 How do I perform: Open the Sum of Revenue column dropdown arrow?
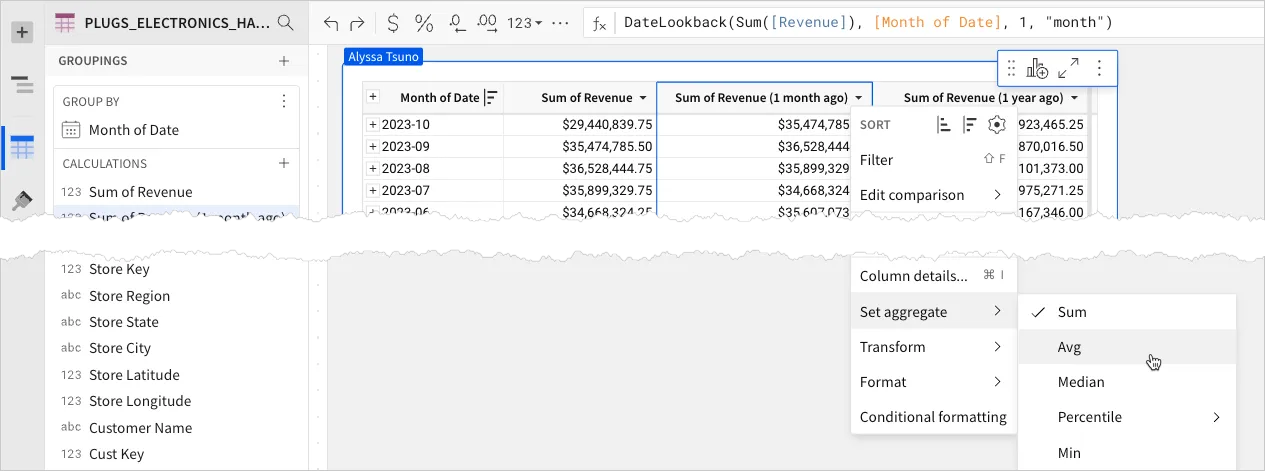[643, 98]
